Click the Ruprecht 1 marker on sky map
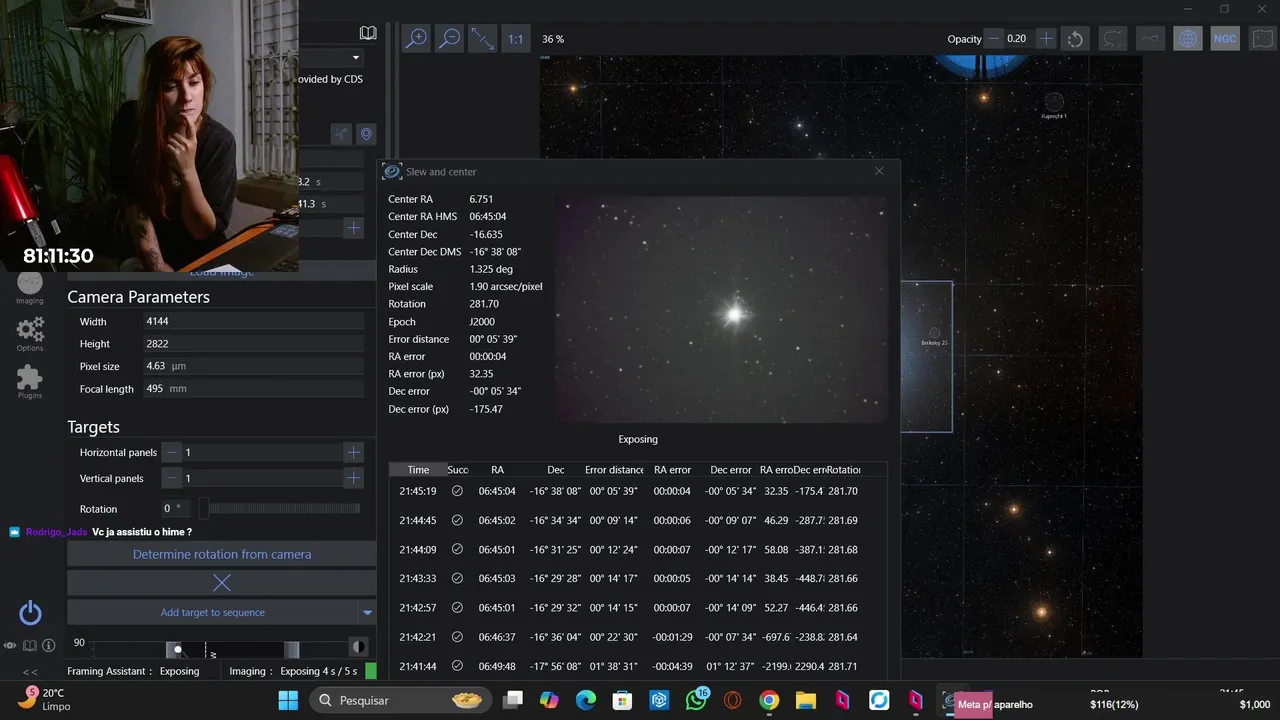Image resolution: width=1280 pixels, height=720 pixels. (1054, 104)
